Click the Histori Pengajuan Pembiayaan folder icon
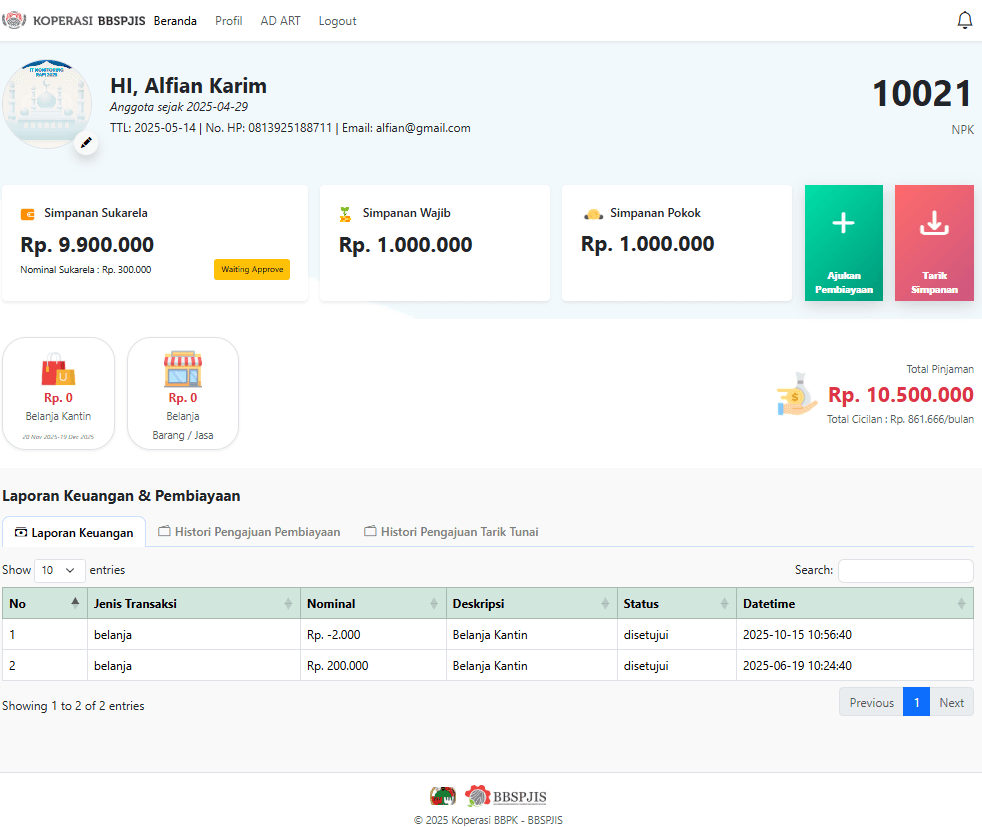 (164, 531)
